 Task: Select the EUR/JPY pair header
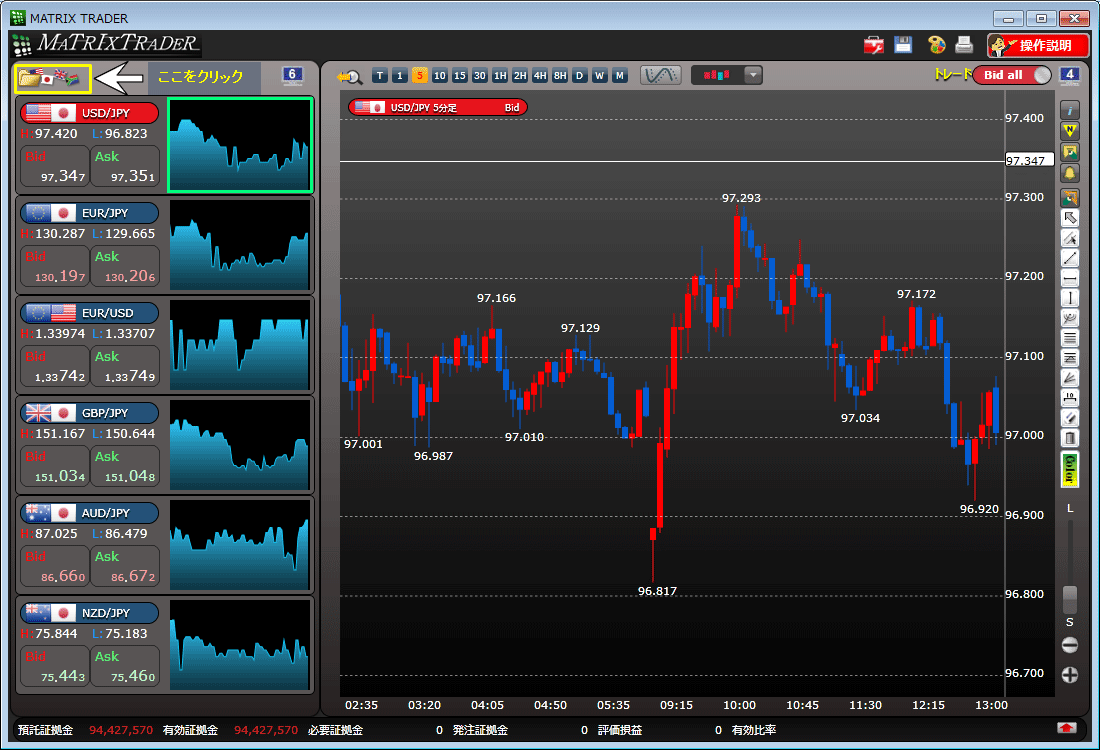point(90,213)
